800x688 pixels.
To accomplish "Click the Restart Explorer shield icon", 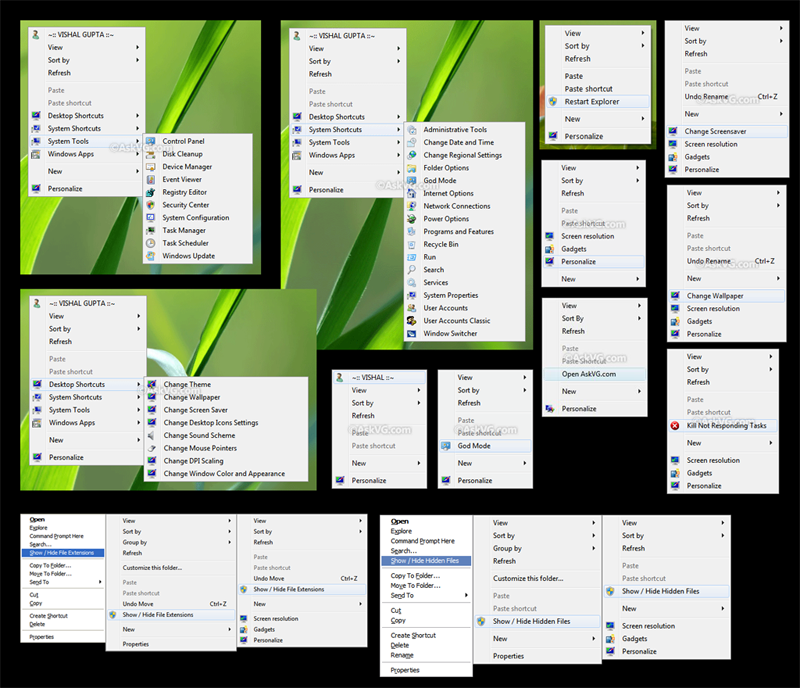I will coord(552,101).
